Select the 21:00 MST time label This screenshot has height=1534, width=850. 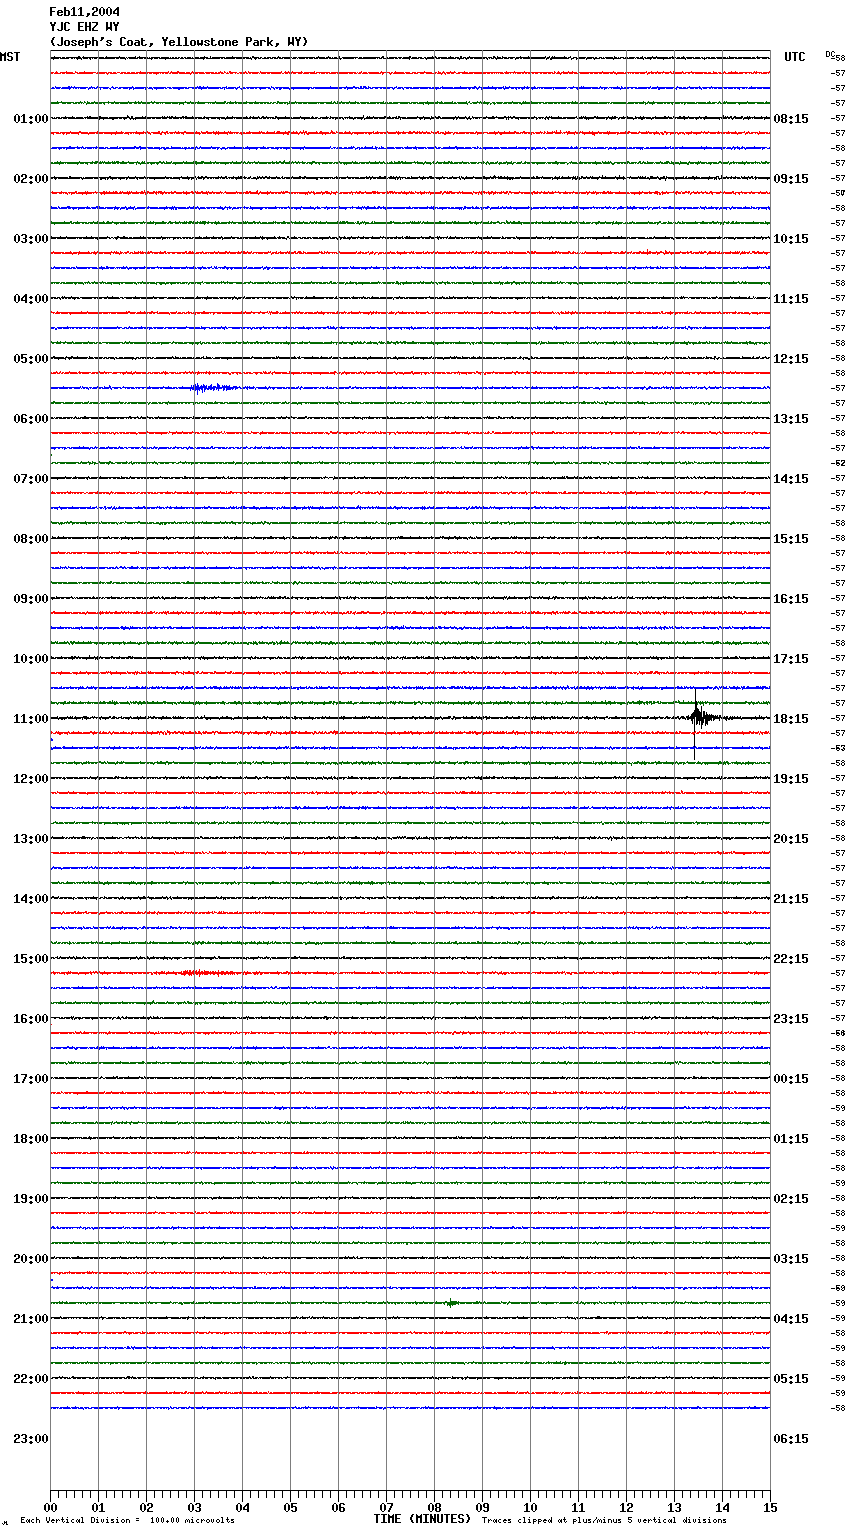coord(31,1319)
